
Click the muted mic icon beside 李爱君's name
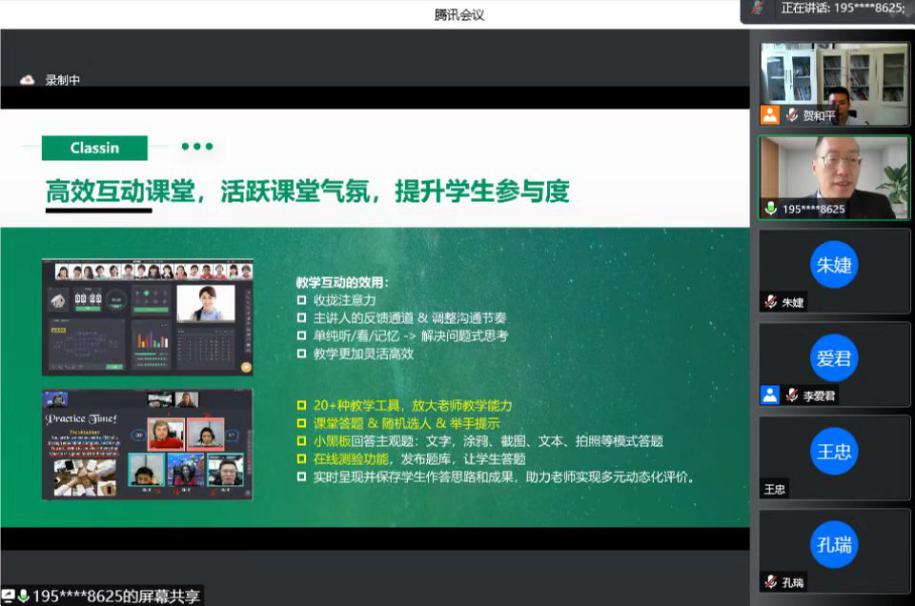tap(792, 395)
